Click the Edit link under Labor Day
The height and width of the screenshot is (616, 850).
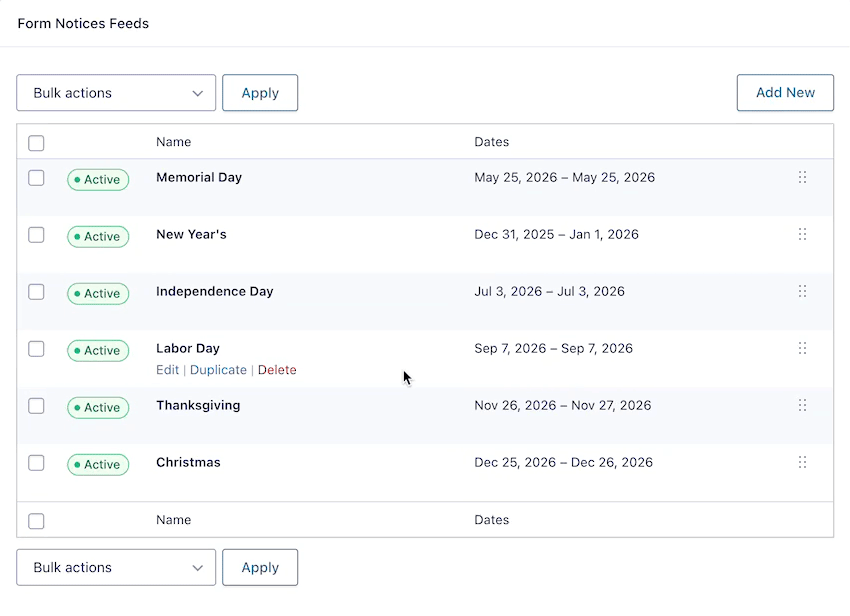click(167, 370)
